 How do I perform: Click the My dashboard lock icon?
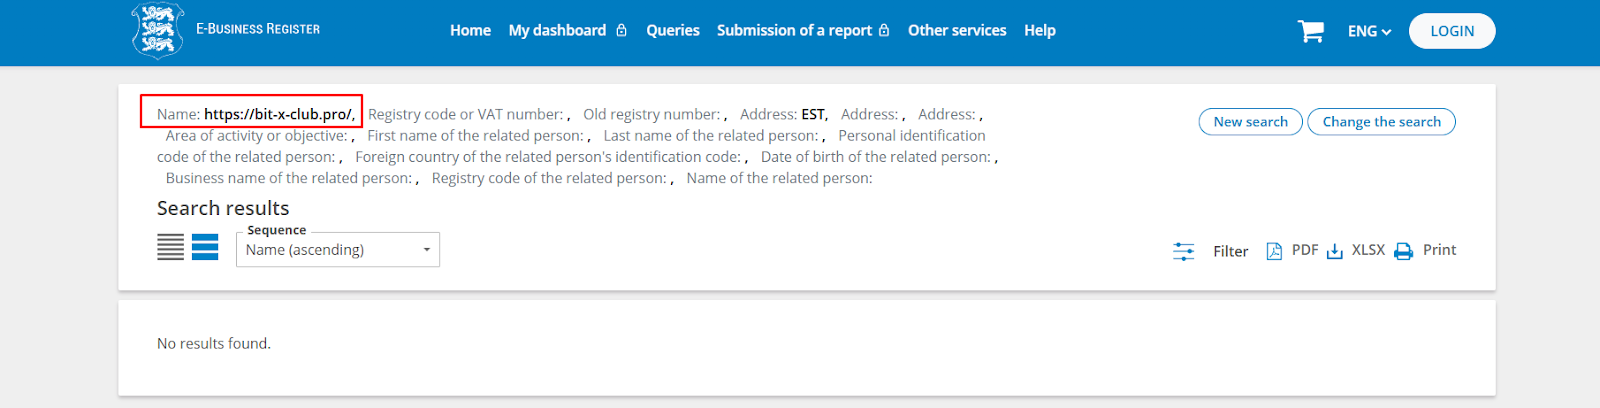[x=621, y=31]
